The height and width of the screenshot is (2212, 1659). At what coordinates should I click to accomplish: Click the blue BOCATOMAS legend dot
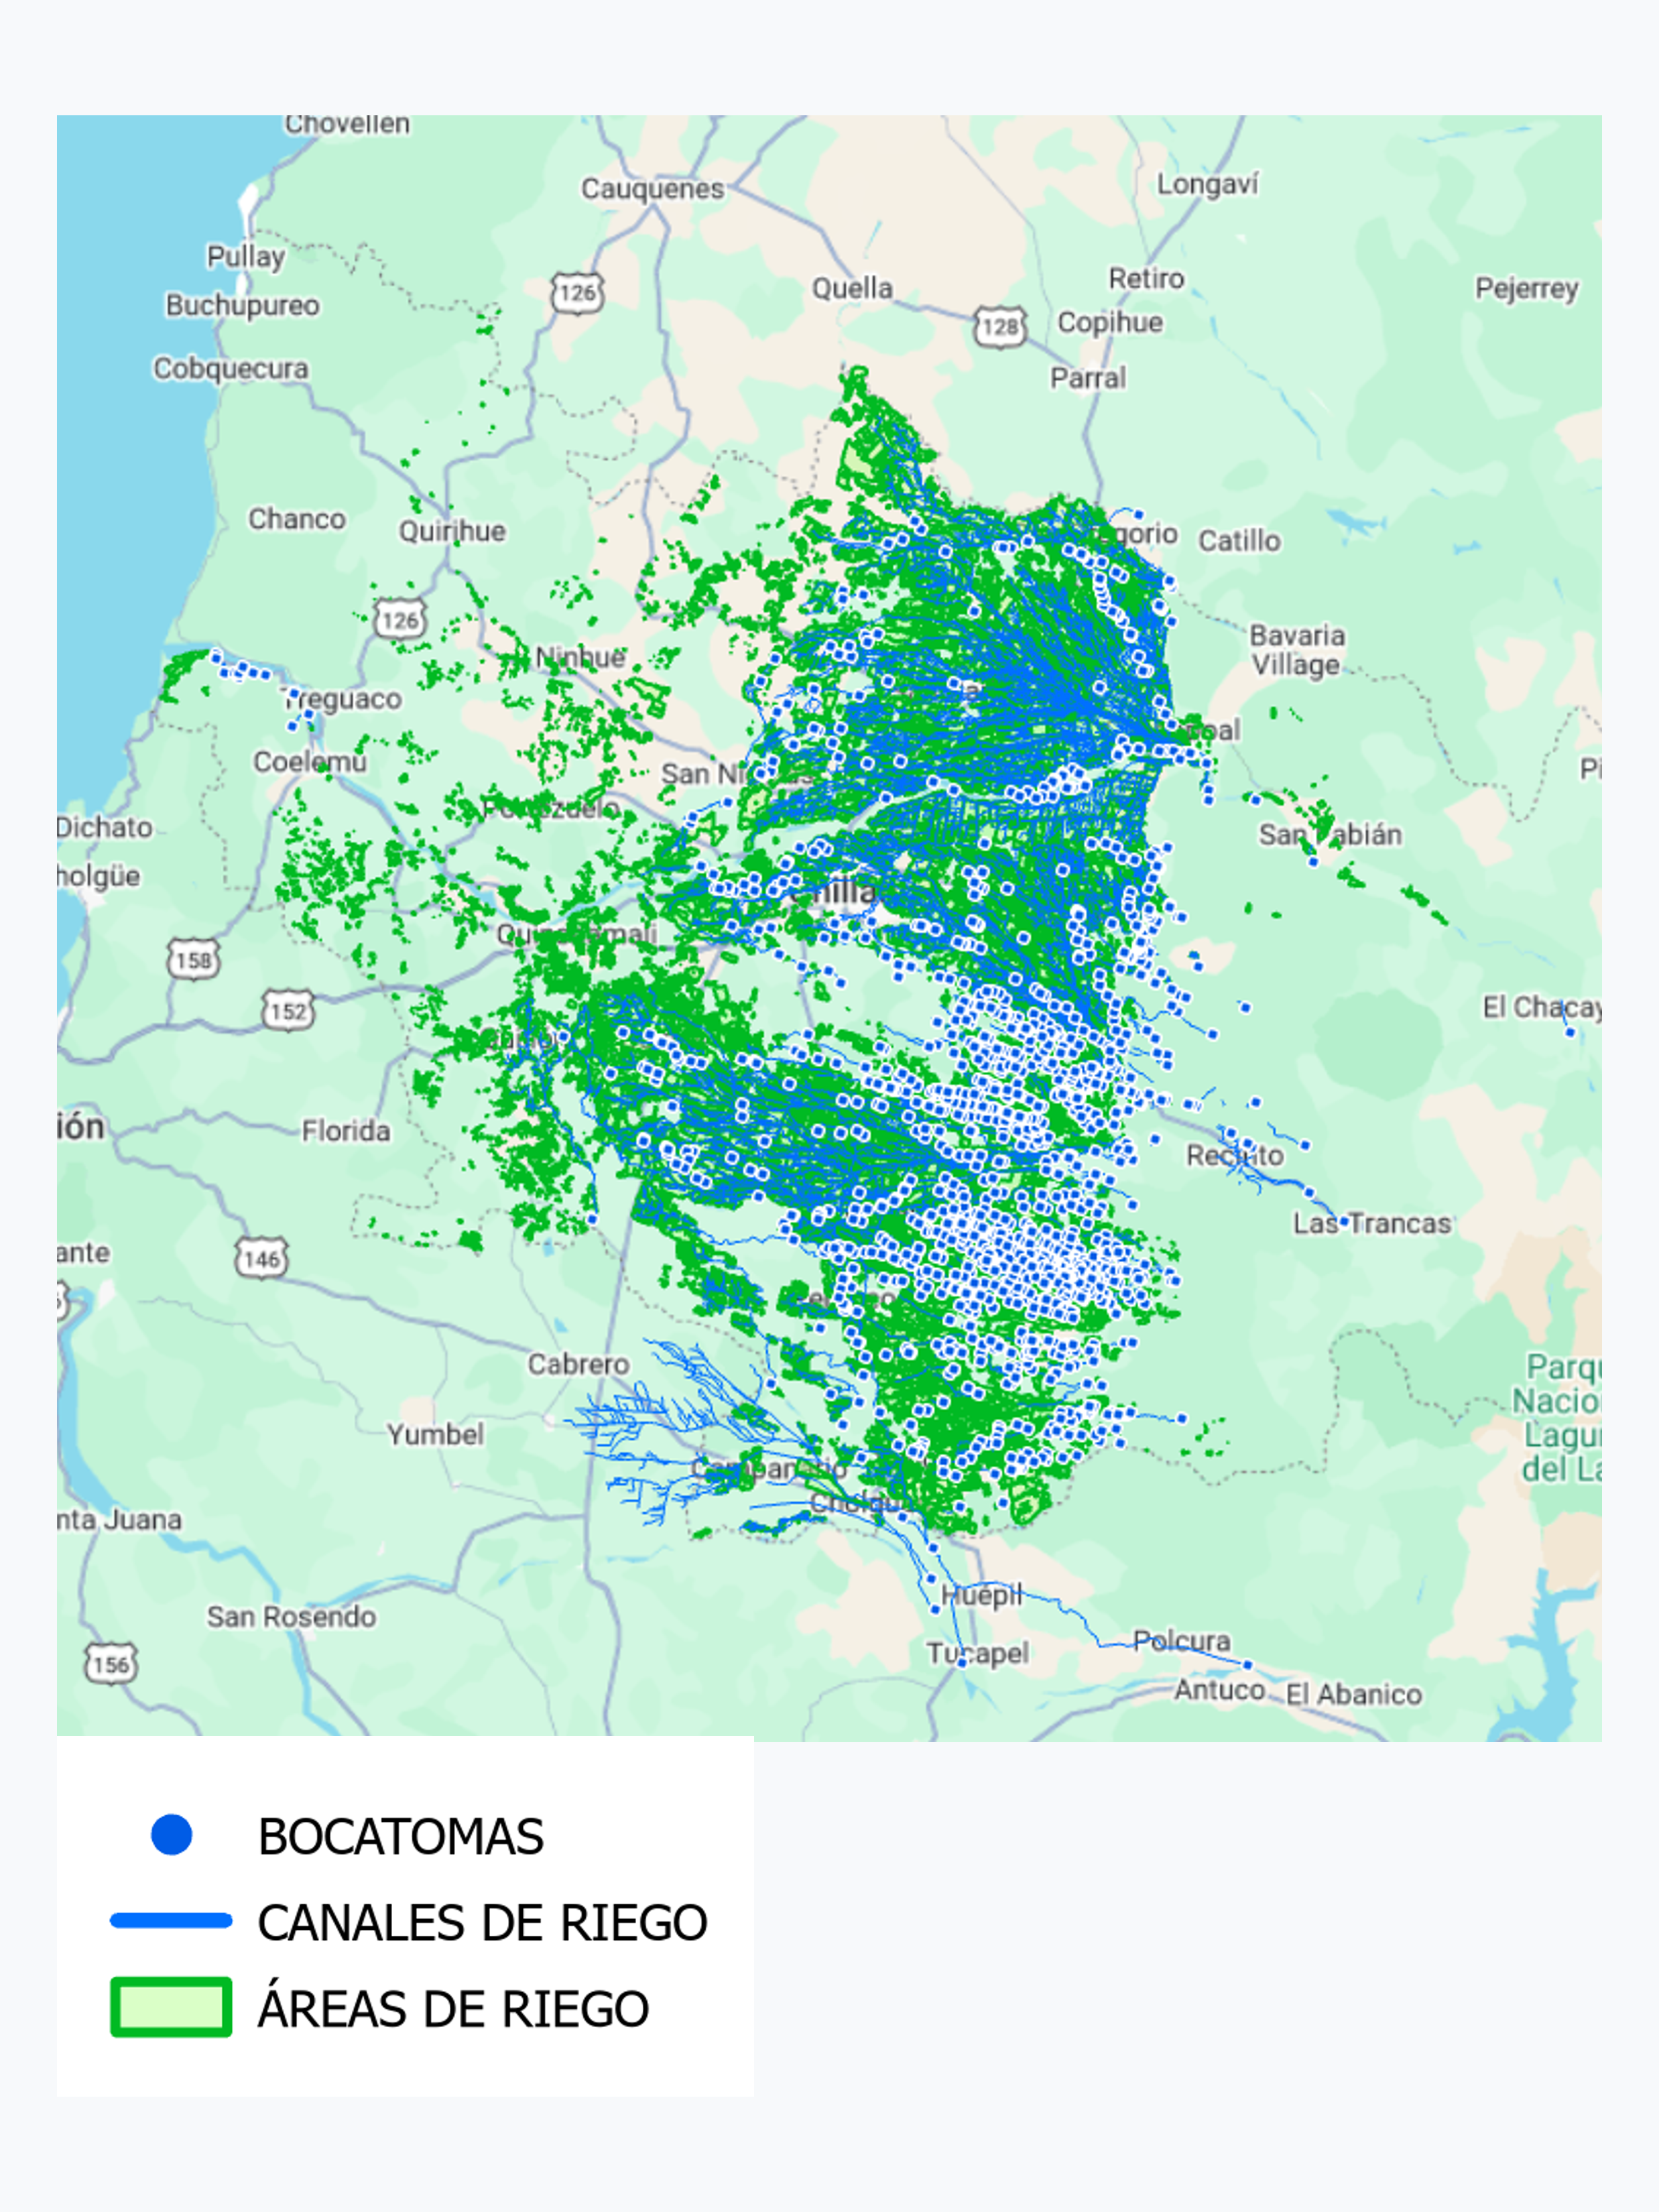[x=171, y=1834]
